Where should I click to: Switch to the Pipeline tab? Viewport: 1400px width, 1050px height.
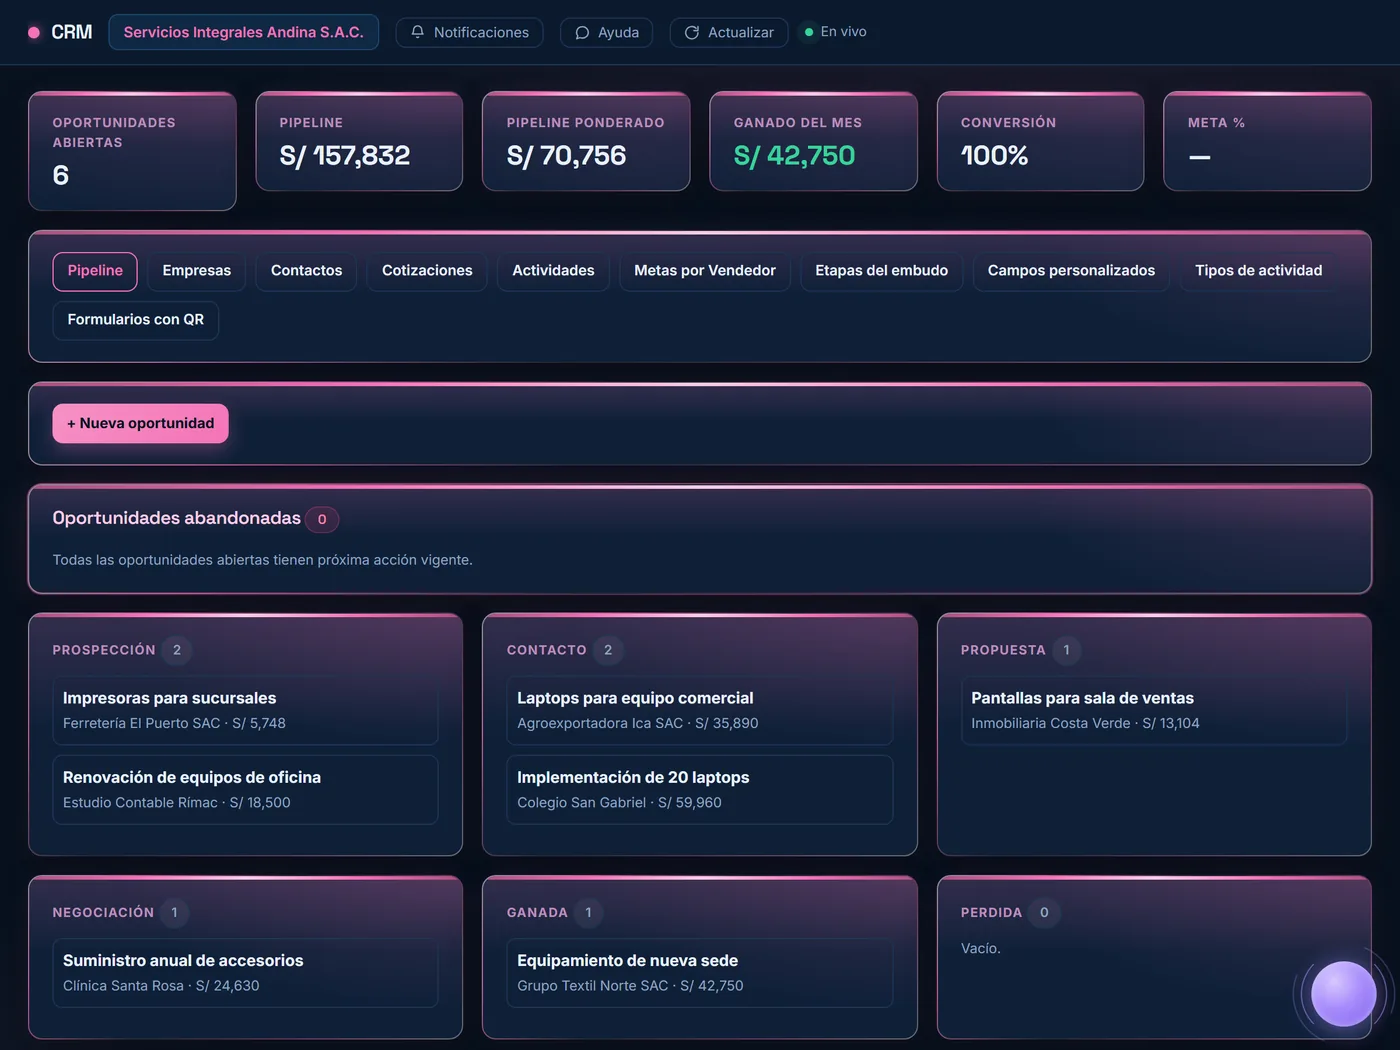[x=95, y=271]
